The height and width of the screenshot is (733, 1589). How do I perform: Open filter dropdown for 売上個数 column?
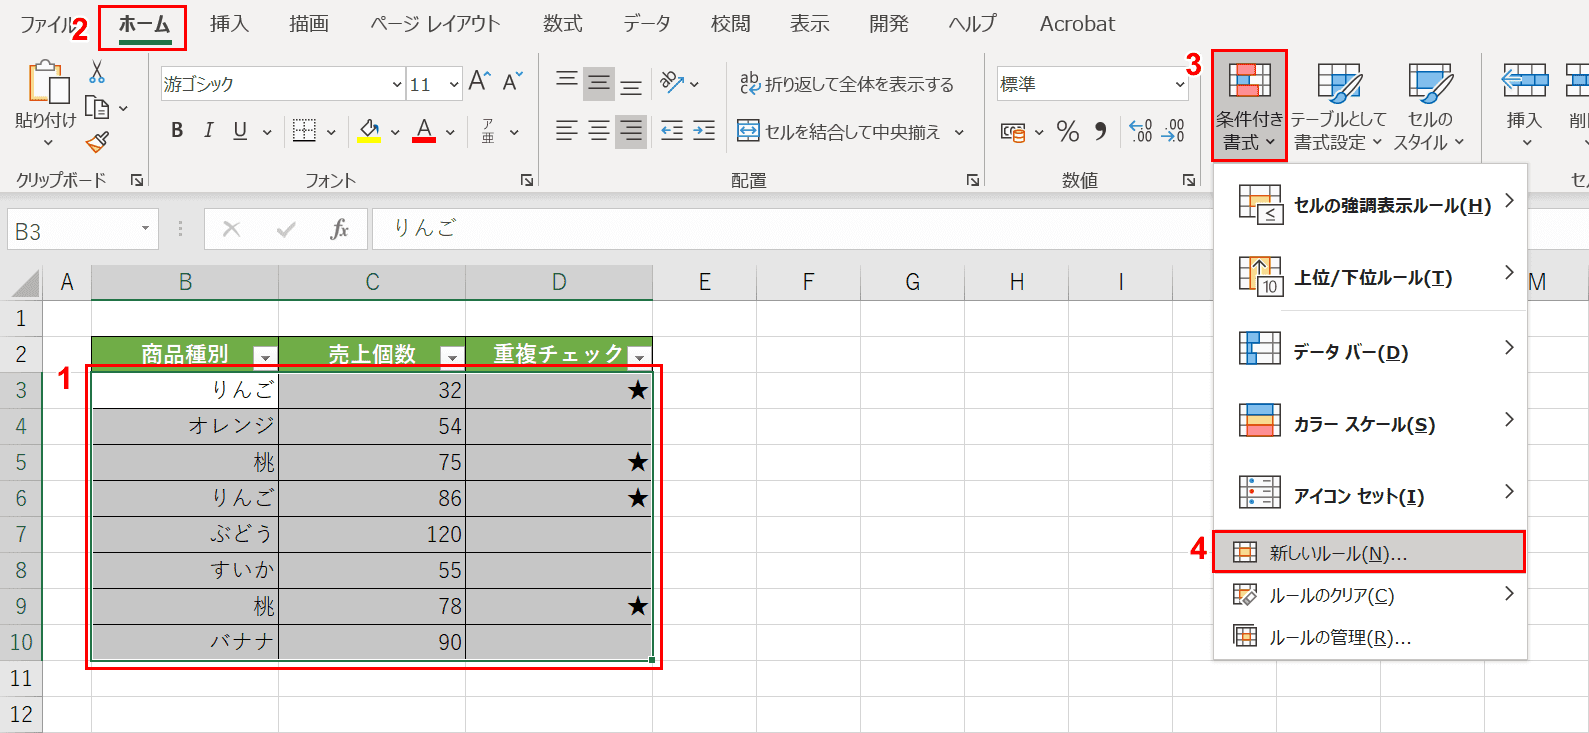tap(452, 356)
